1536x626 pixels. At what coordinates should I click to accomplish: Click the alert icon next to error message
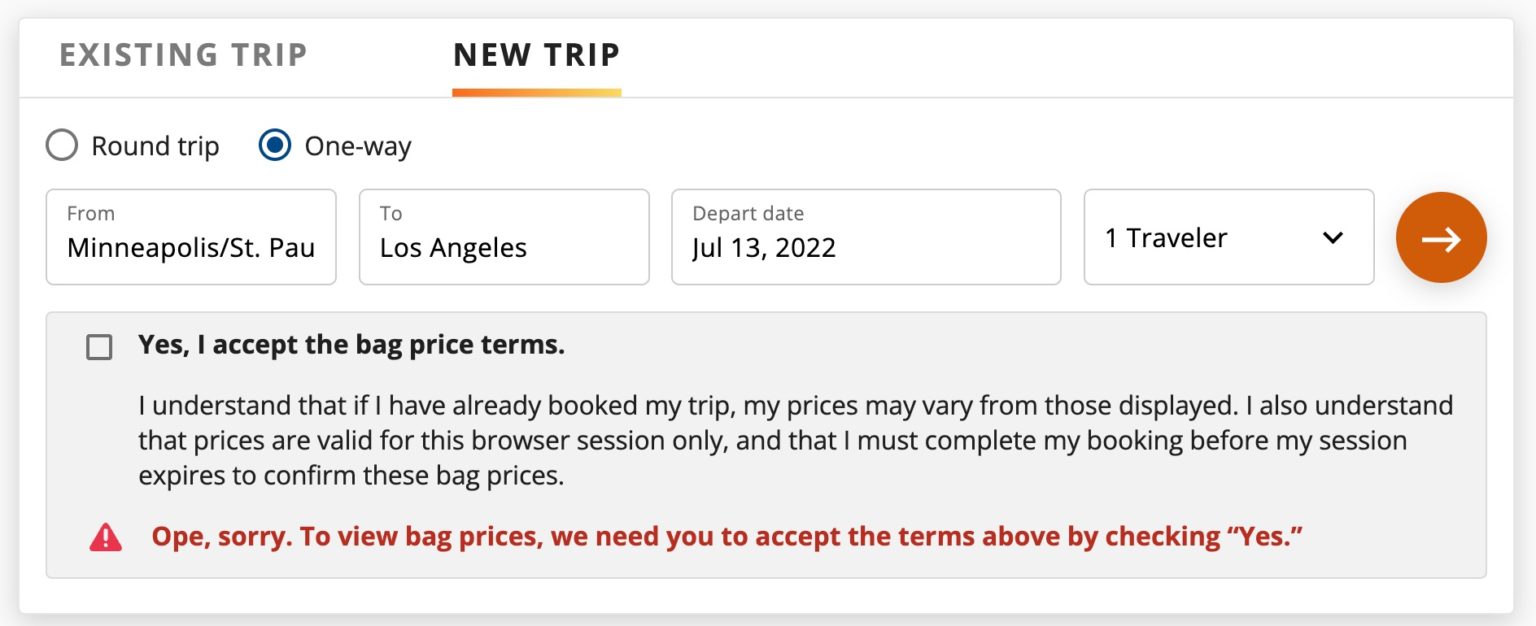click(x=104, y=537)
